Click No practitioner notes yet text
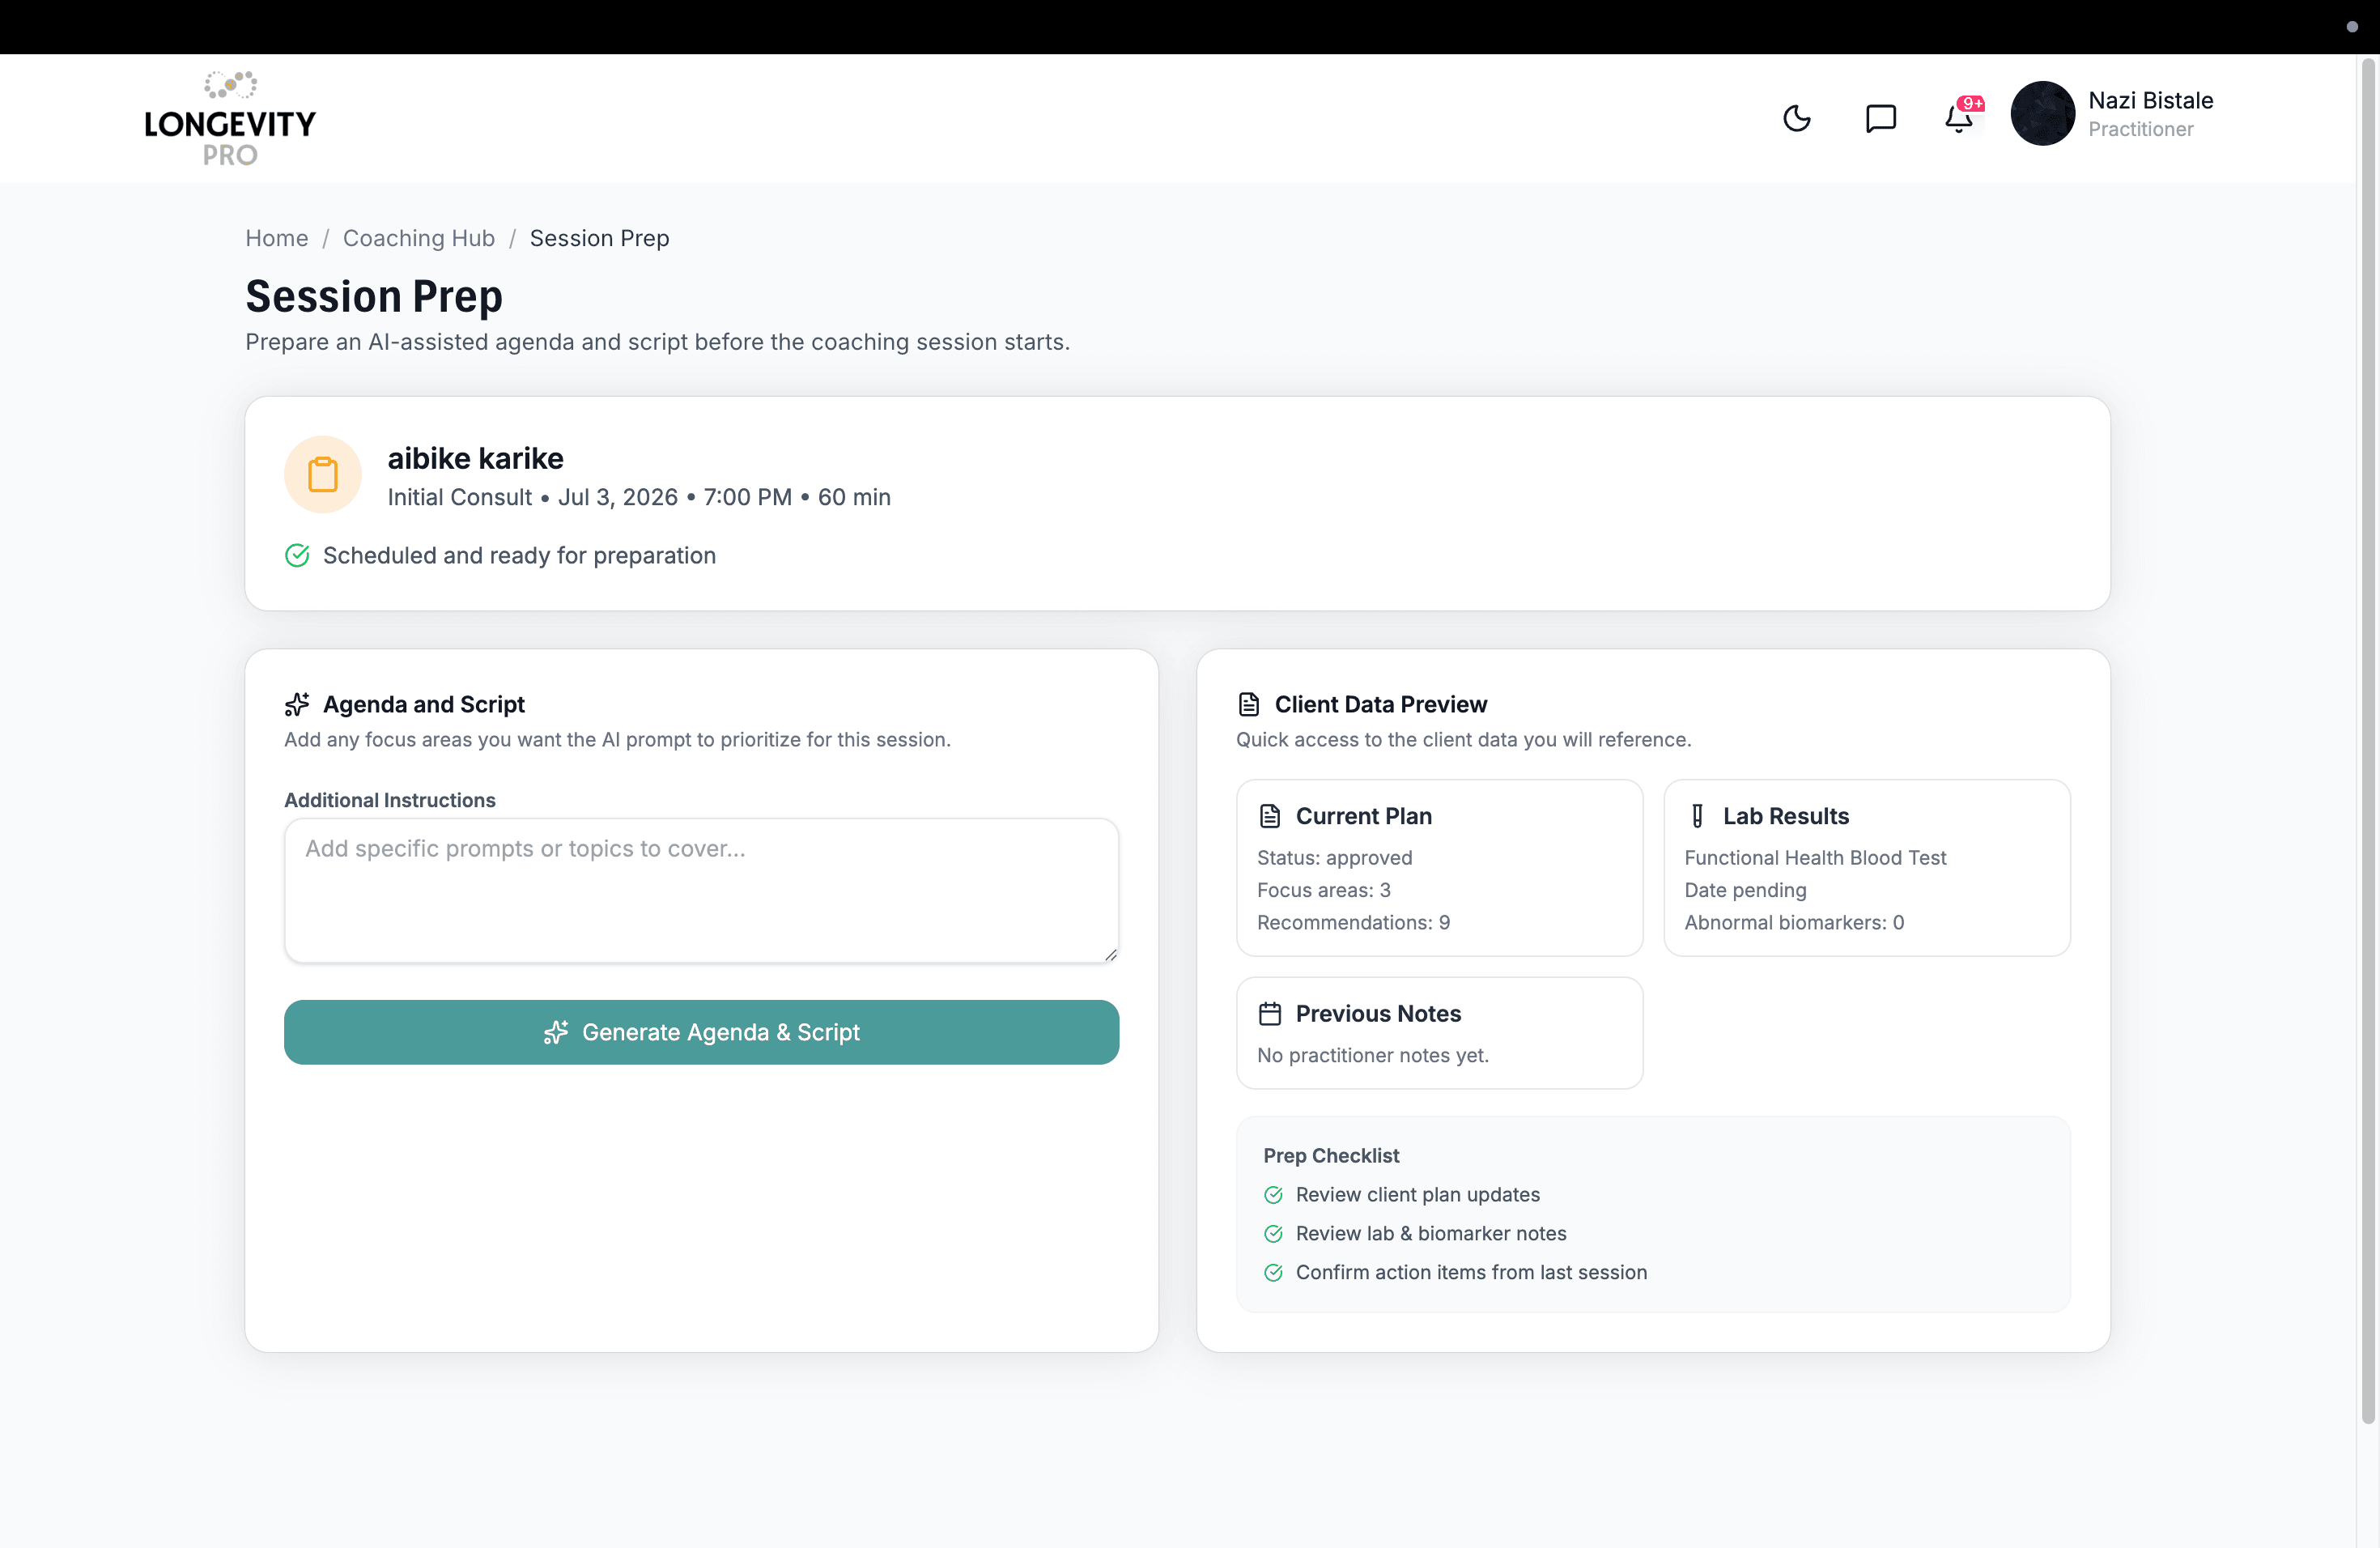This screenshot has height=1548, width=2380. [x=1372, y=1055]
